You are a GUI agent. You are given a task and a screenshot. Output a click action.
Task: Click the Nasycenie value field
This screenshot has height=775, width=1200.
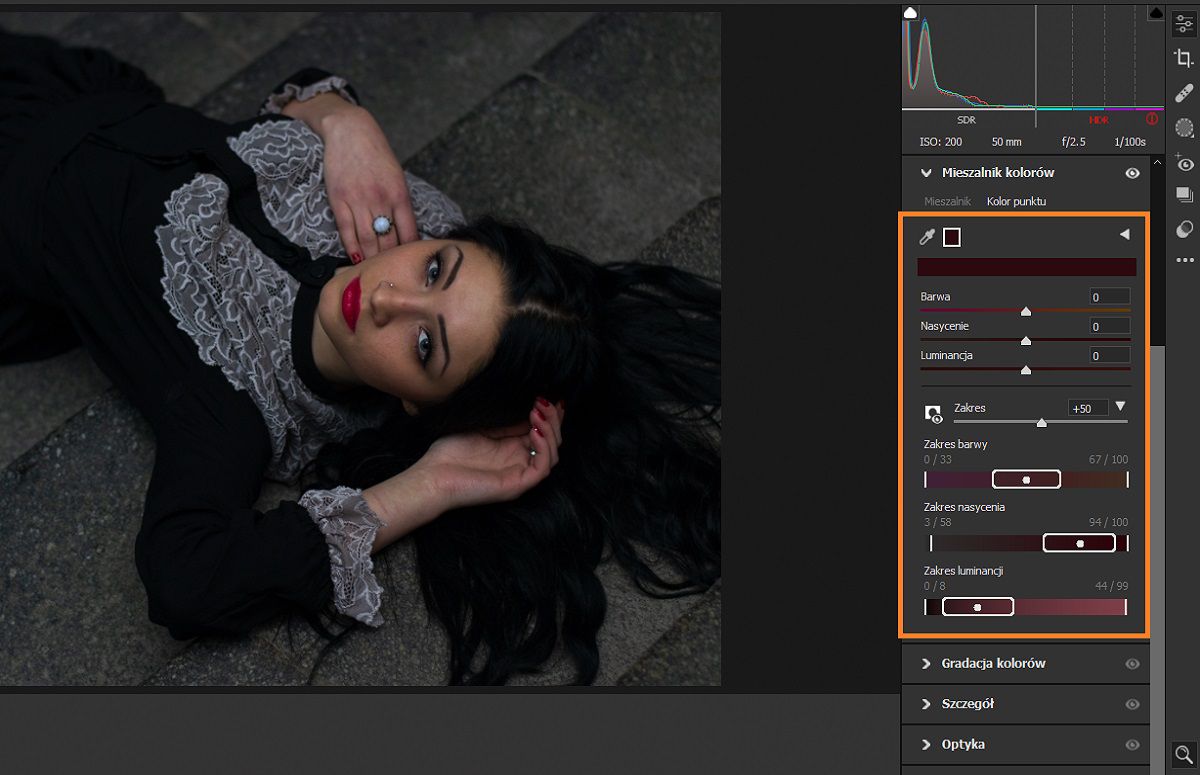click(1110, 326)
